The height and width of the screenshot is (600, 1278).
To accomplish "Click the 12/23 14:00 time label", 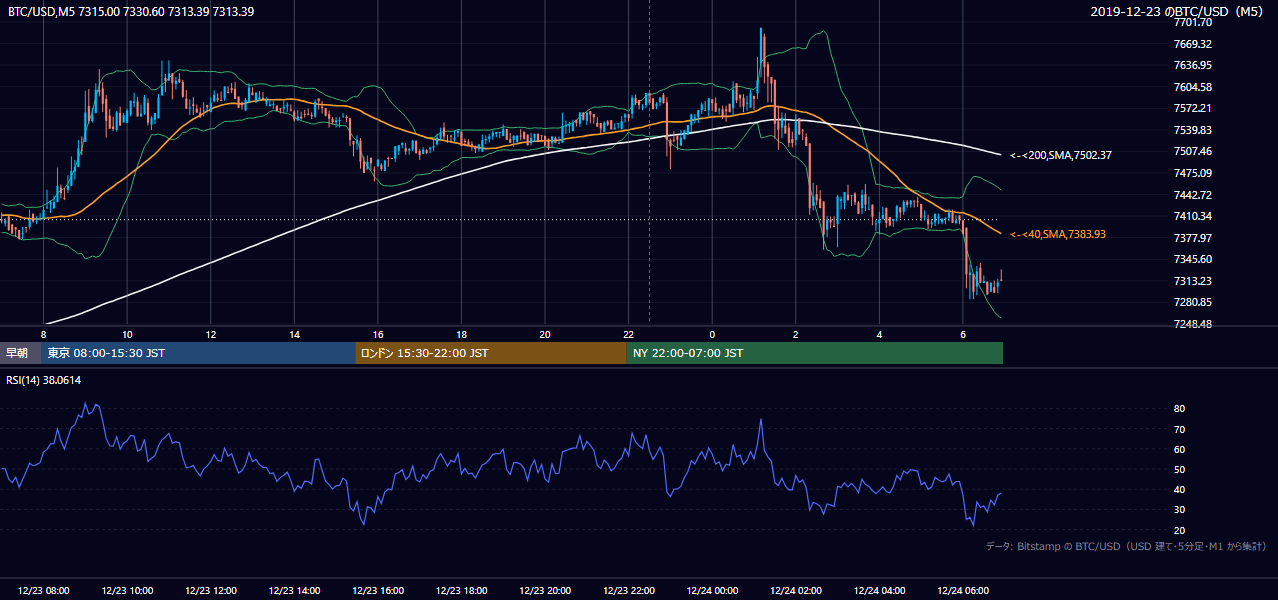I will (x=294, y=591).
